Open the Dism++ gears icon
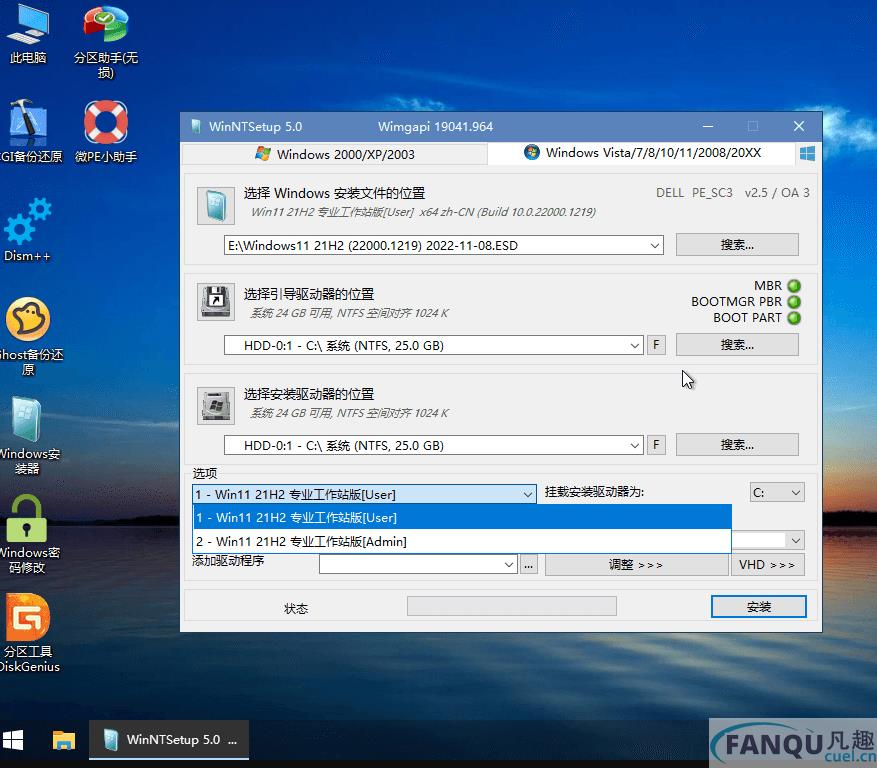 point(28,230)
